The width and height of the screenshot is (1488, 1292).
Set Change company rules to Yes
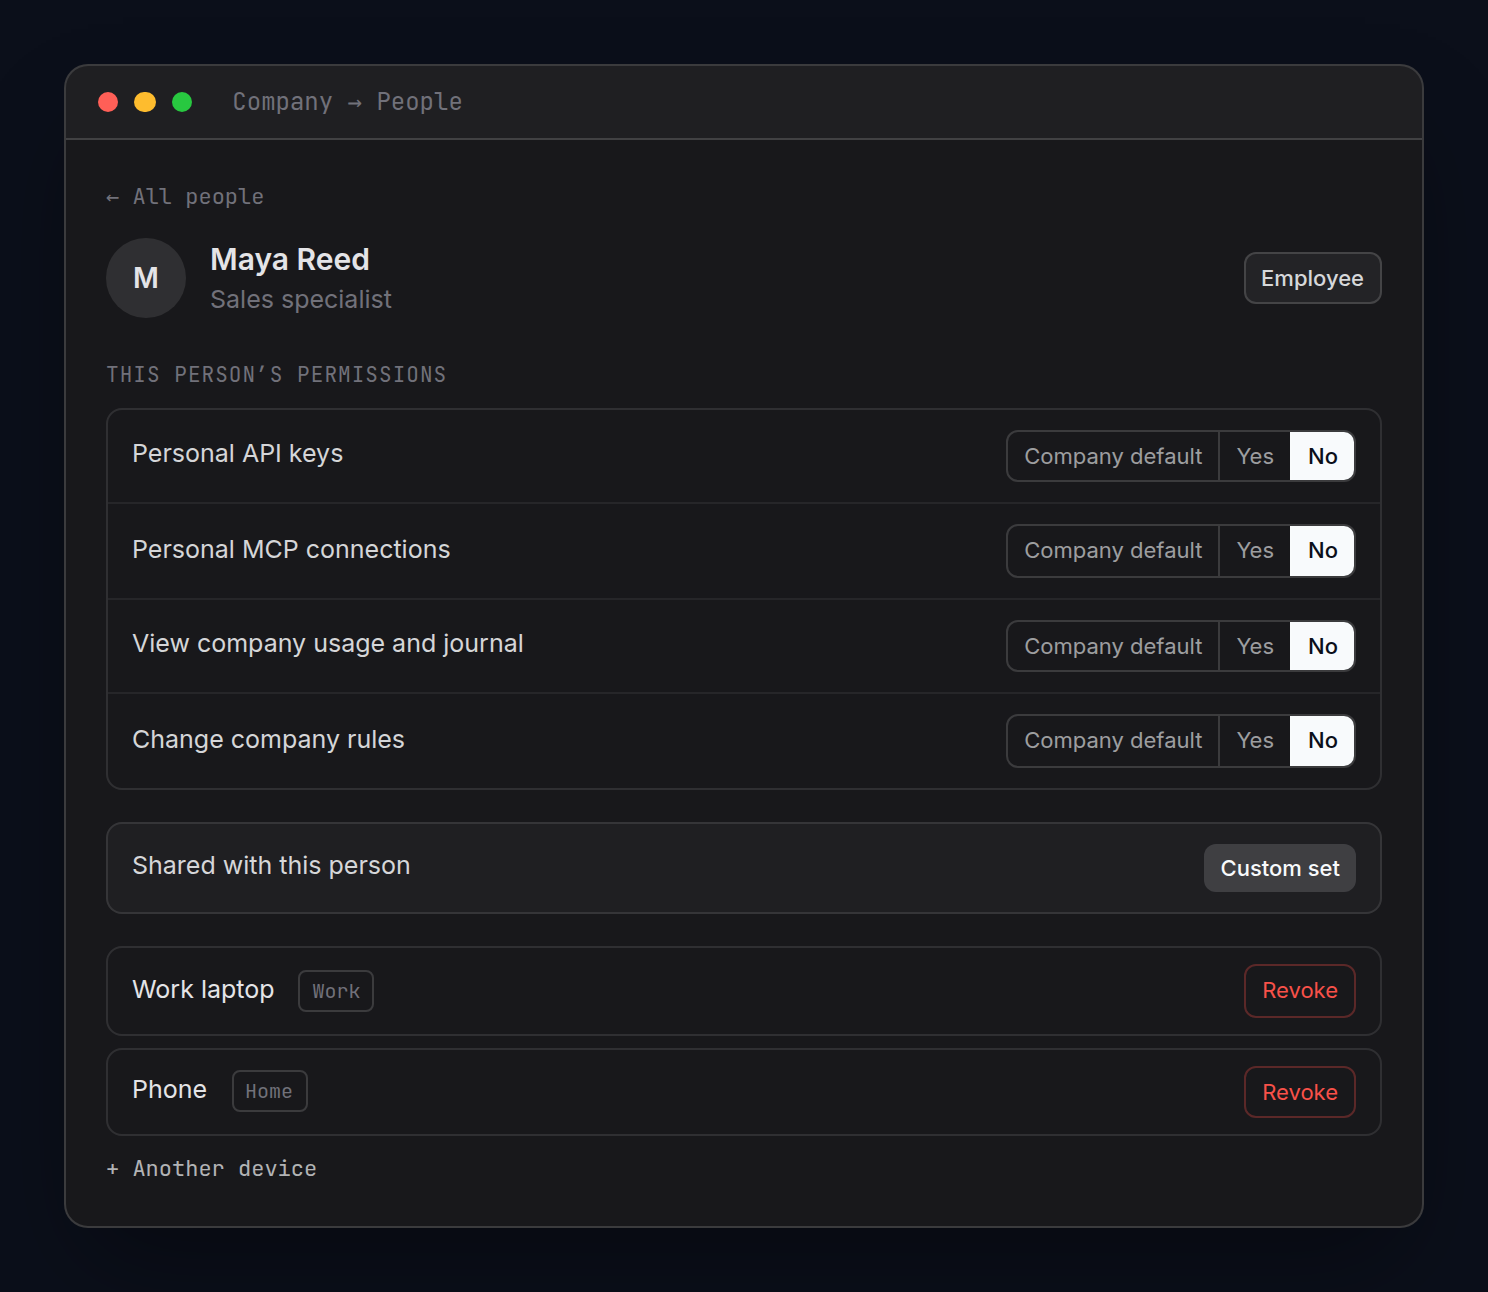(x=1255, y=741)
